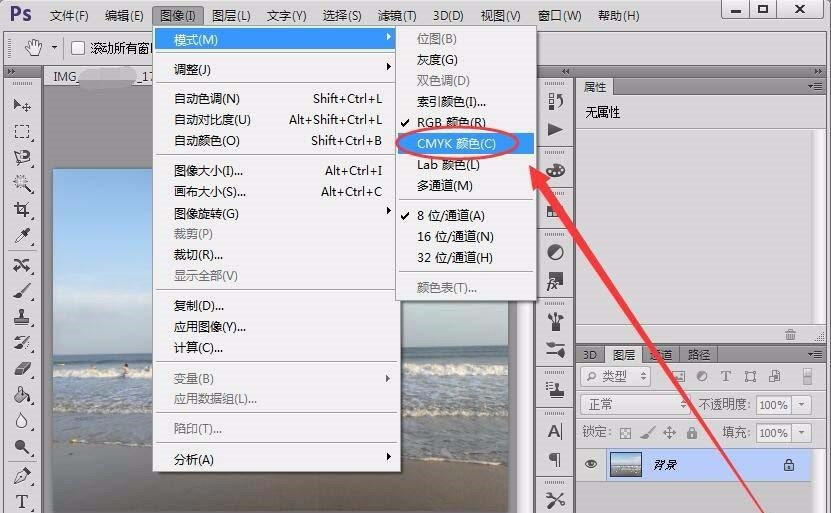The height and width of the screenshot is (513, 831).
Task: Open the Adjustments panel icon
Action: 556,253
